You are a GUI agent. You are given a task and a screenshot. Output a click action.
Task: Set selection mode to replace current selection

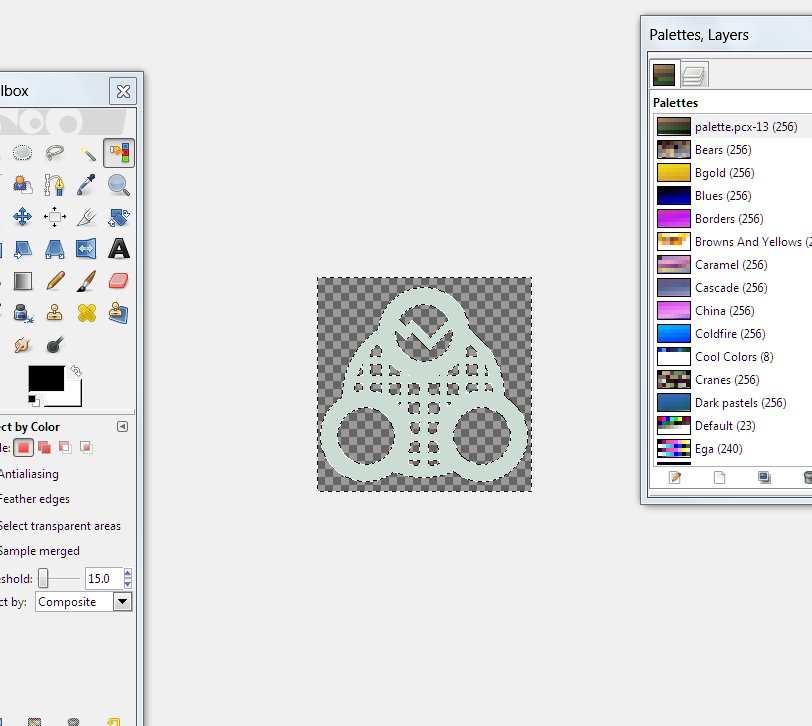pos(23,447)
